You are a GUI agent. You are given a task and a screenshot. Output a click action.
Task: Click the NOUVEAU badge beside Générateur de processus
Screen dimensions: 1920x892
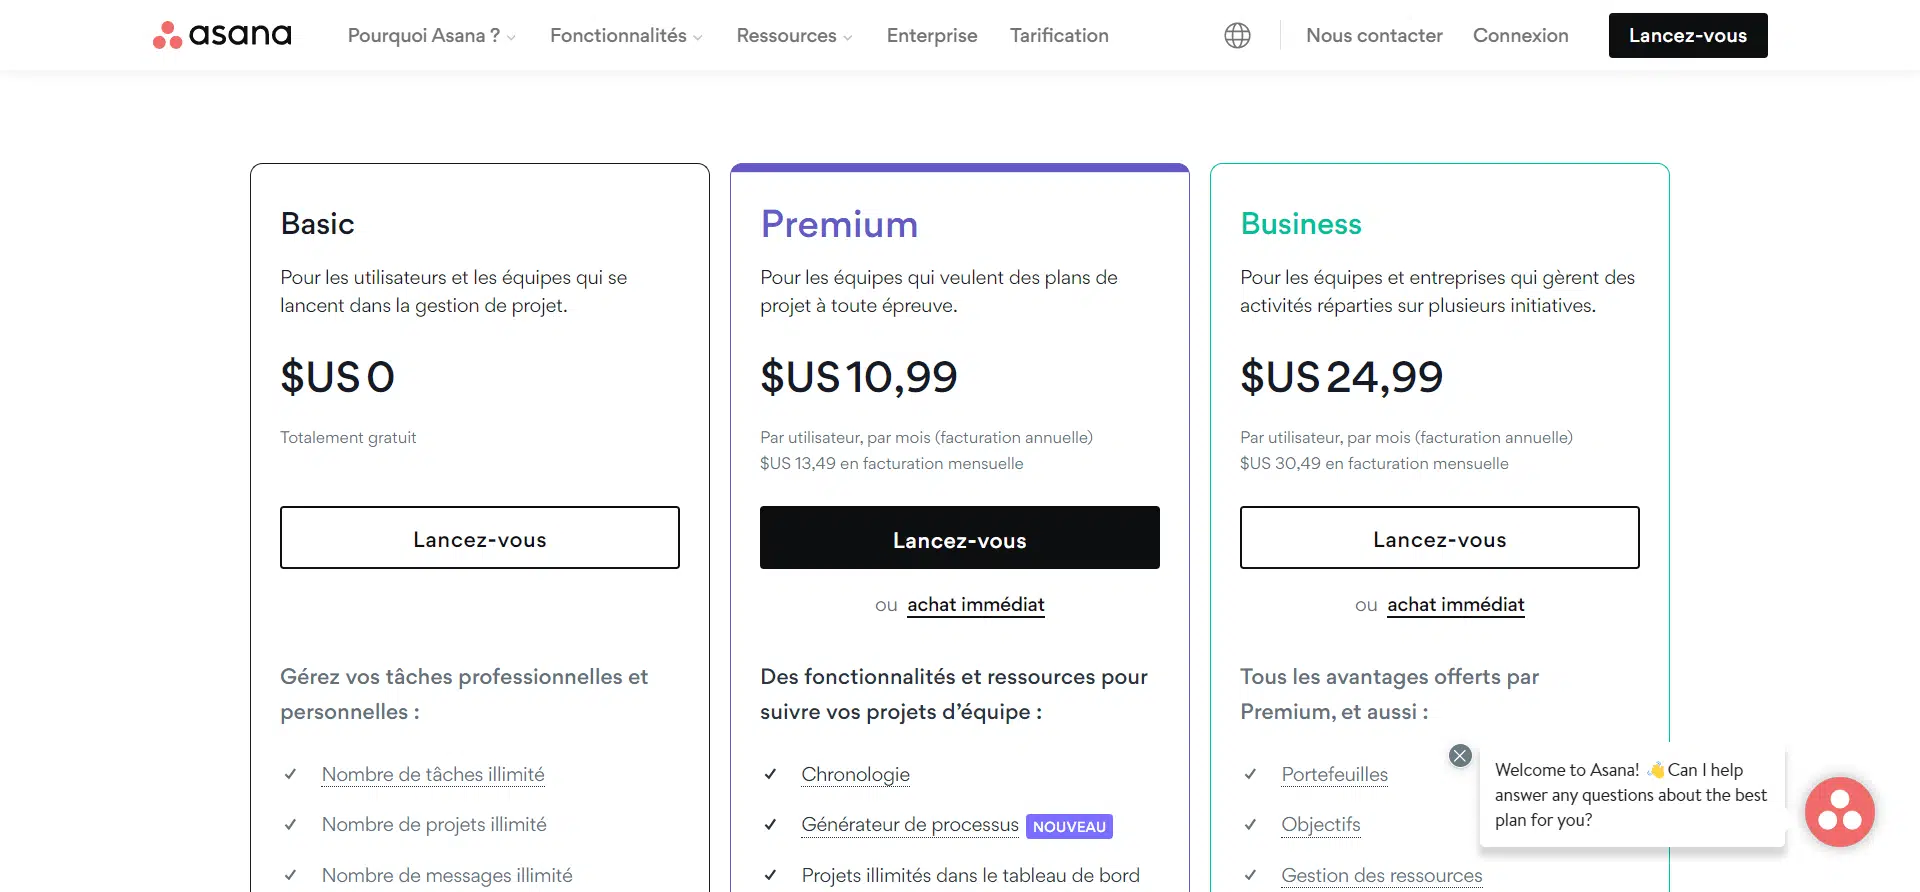click(1069, 827)
